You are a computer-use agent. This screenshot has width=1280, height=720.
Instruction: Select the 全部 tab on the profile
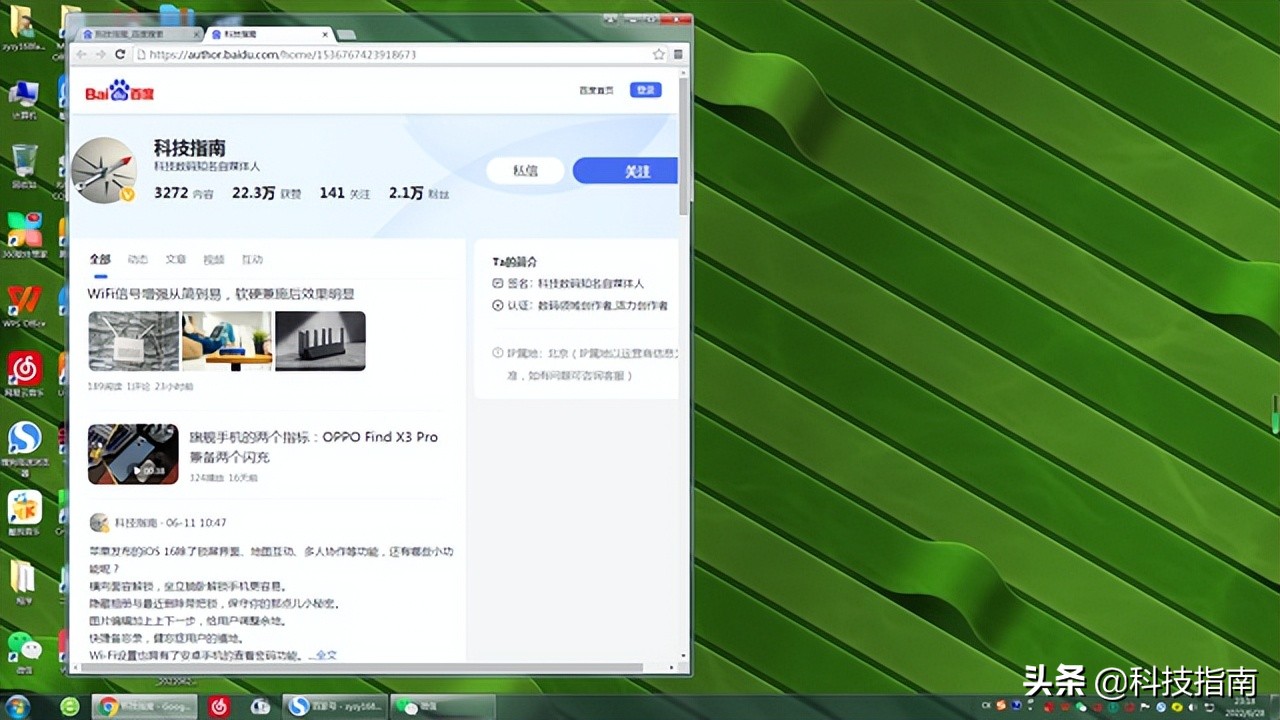click(100, 258)
